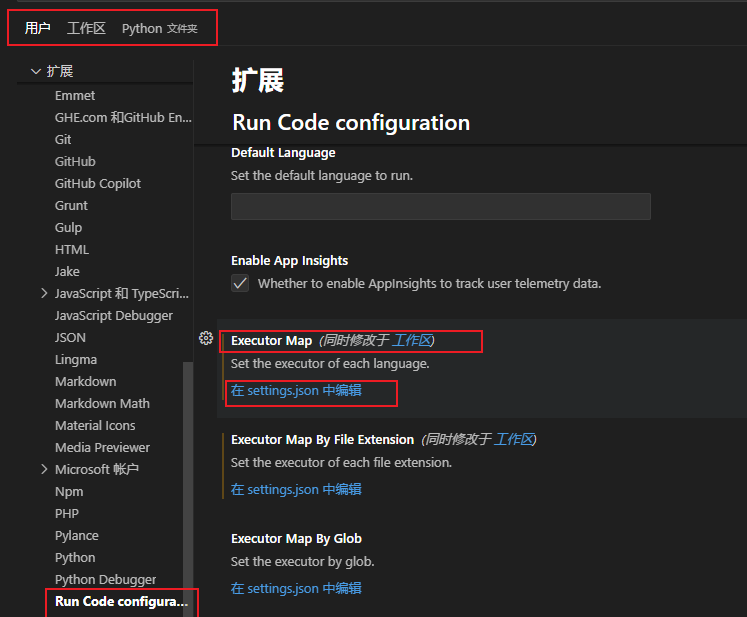Select Run Code configuration tree item

[121, 602]
